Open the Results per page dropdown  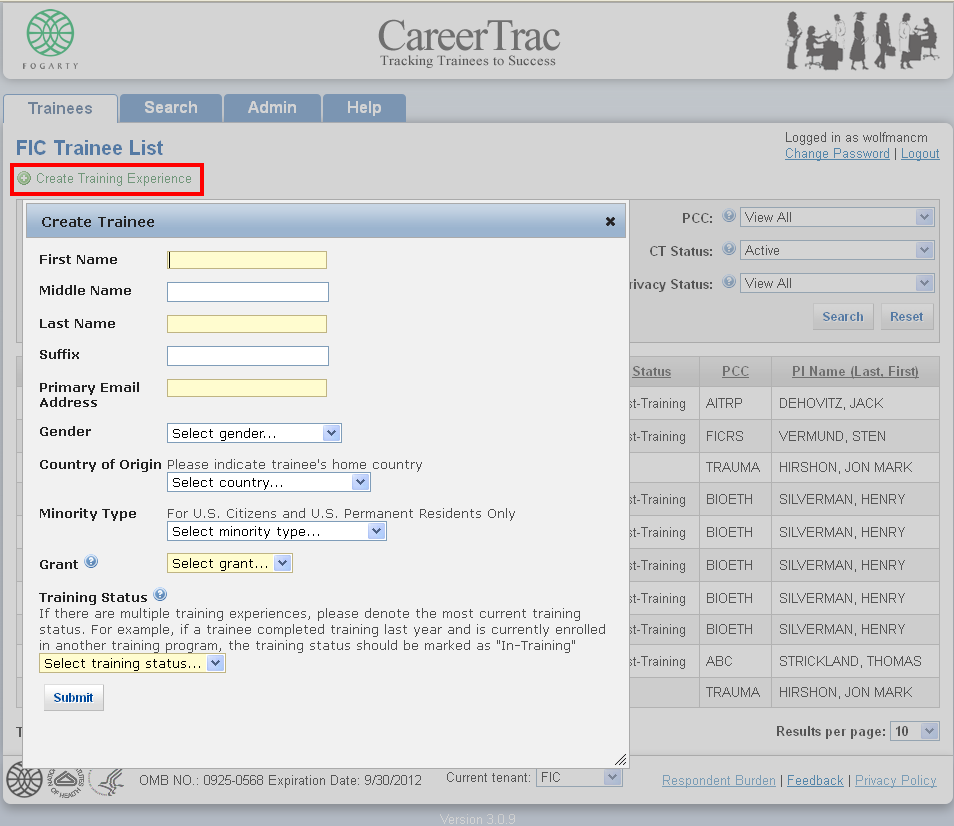[x=914, y=731]
